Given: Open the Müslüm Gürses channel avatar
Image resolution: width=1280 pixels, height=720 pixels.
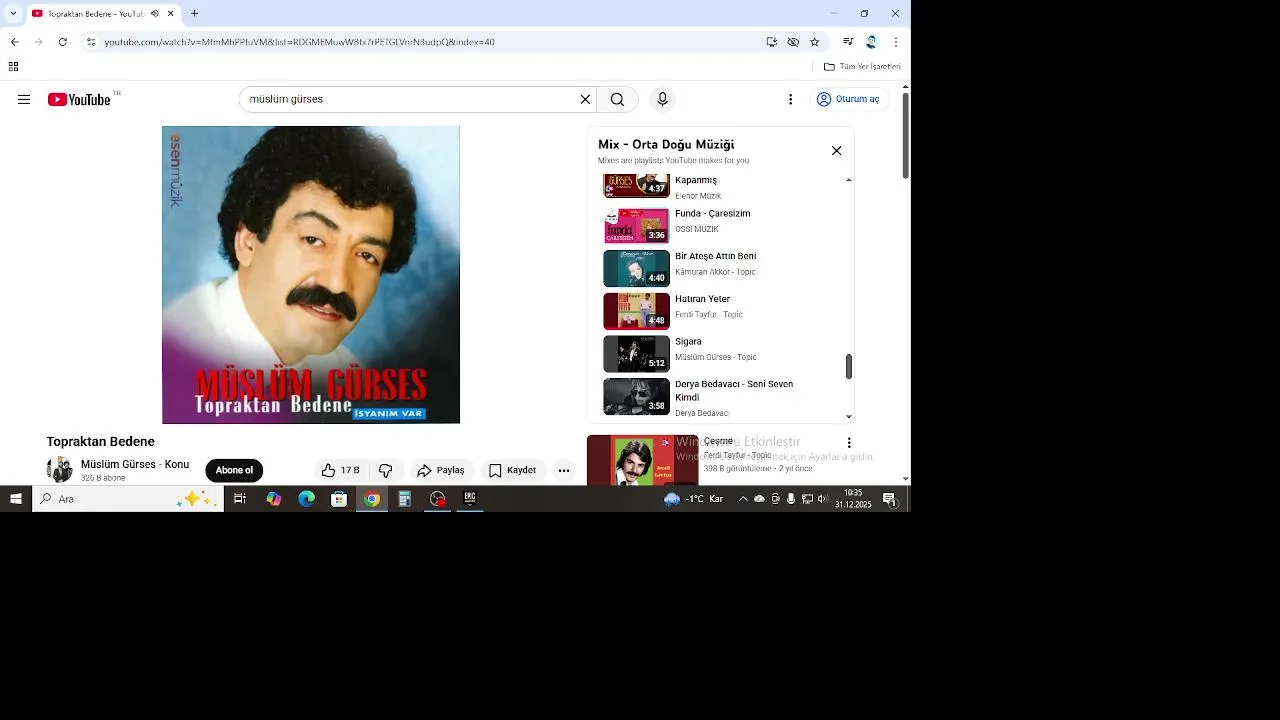Looking at the screenshot, I should [60, 470].
